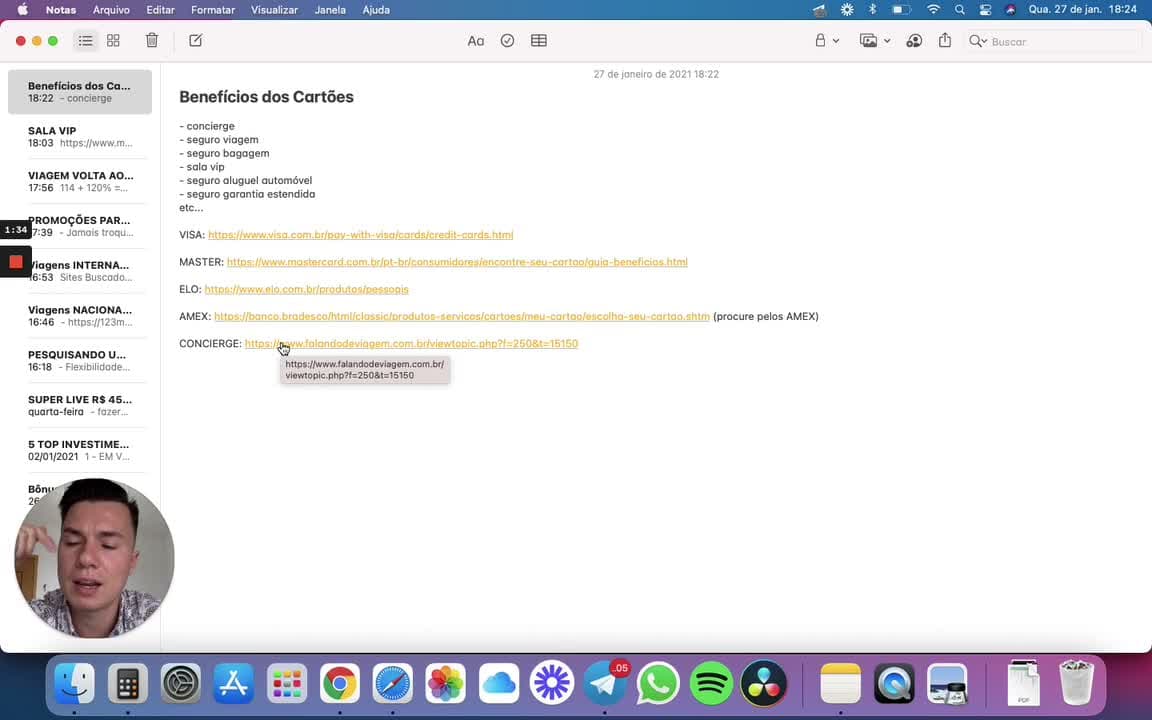Open the VISA credit-cards link
1152x720 pixels.
click(361, 235)
